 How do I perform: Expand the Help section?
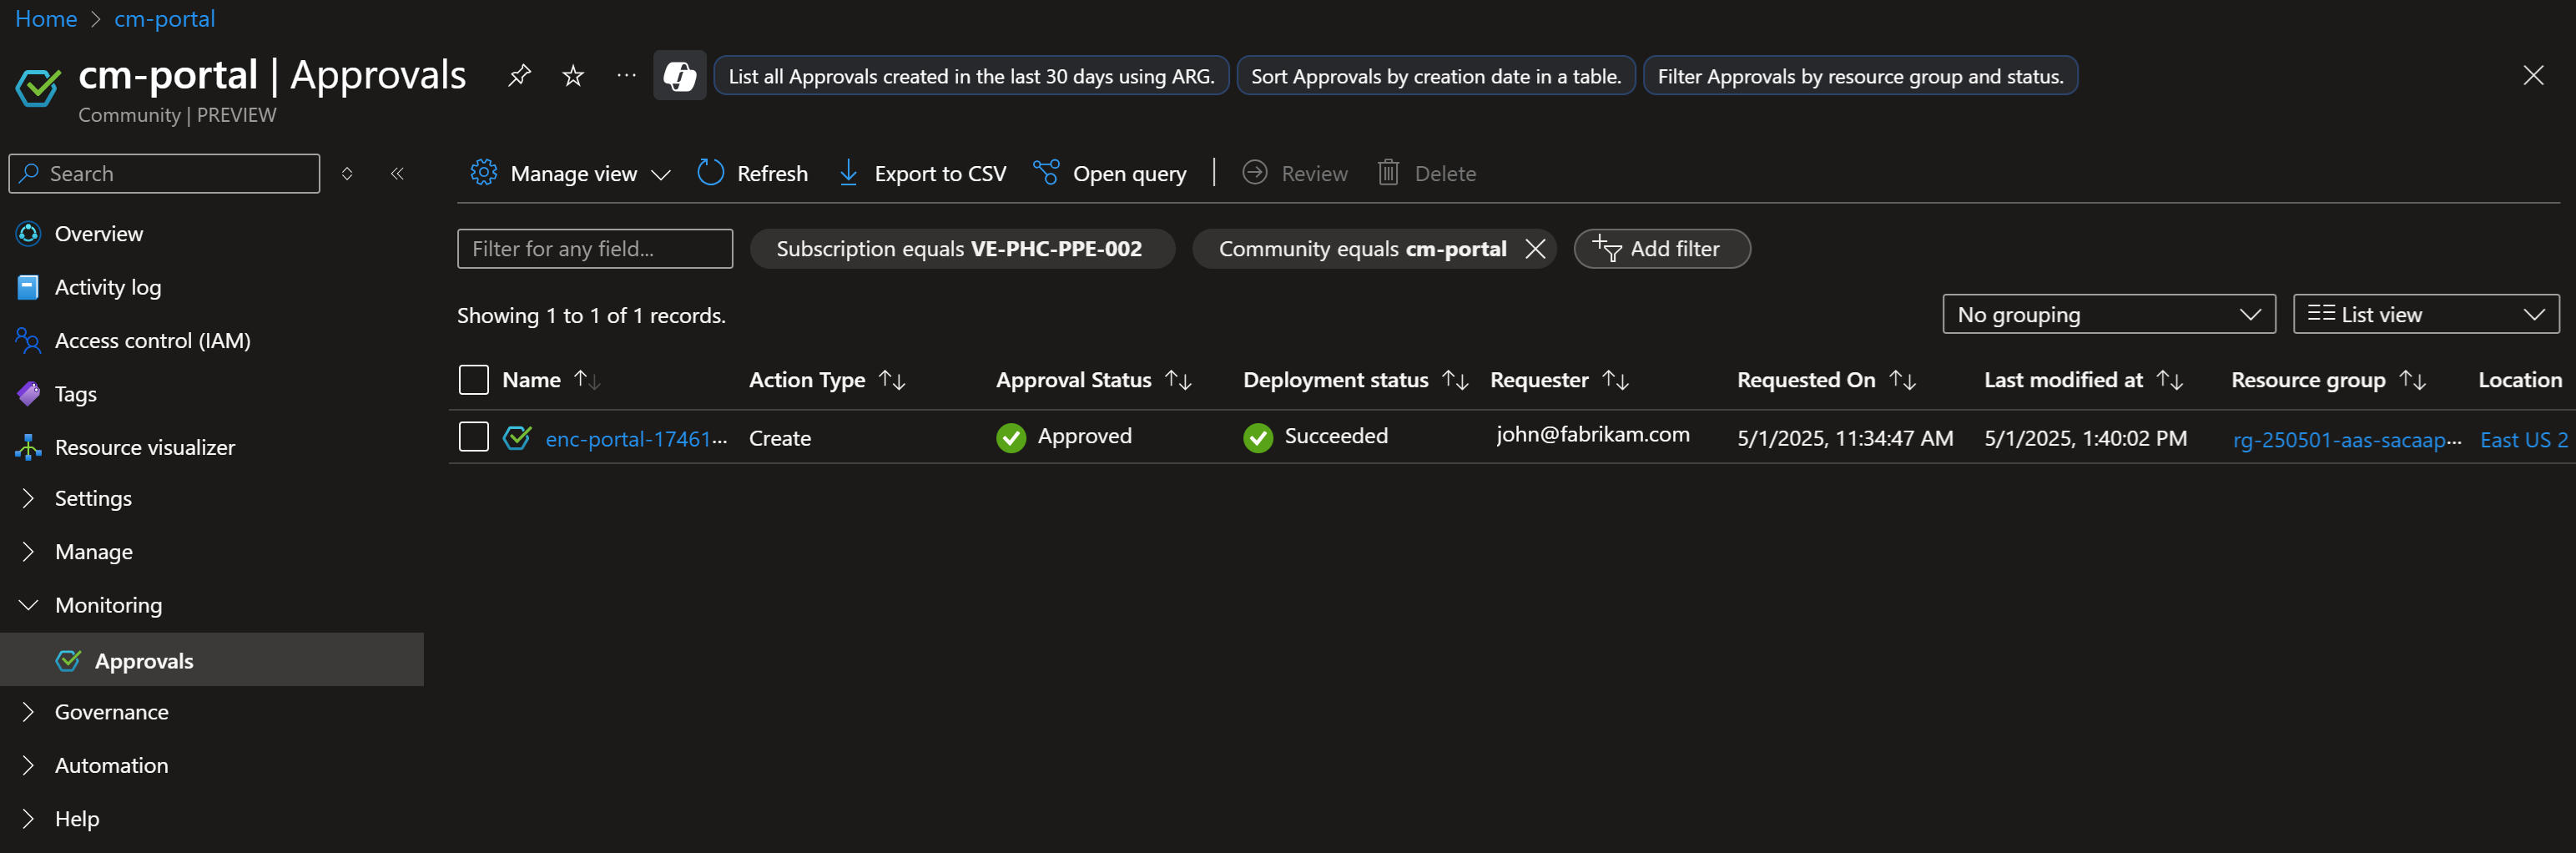click(x=28, y=819)
